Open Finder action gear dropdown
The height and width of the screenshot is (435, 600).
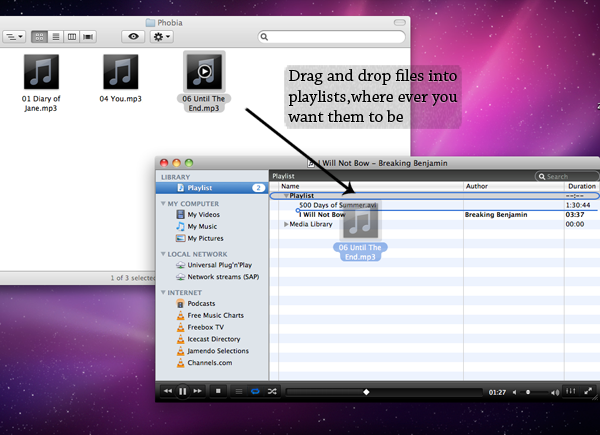point(161,36)
